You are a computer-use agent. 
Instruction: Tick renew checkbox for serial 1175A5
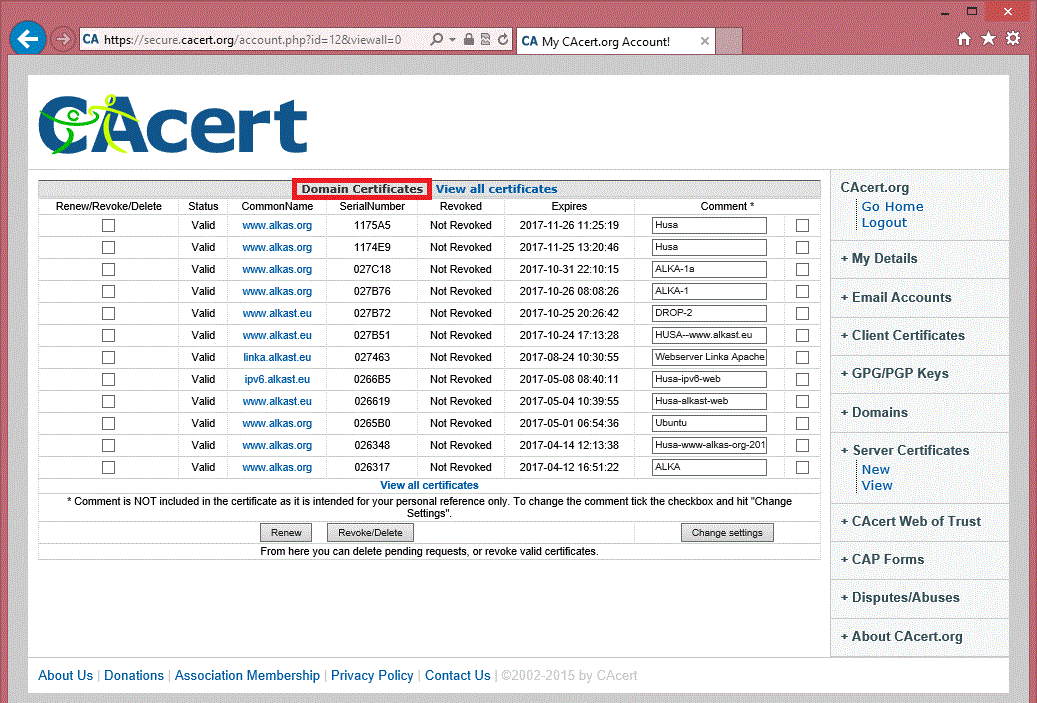pos(108,226)
